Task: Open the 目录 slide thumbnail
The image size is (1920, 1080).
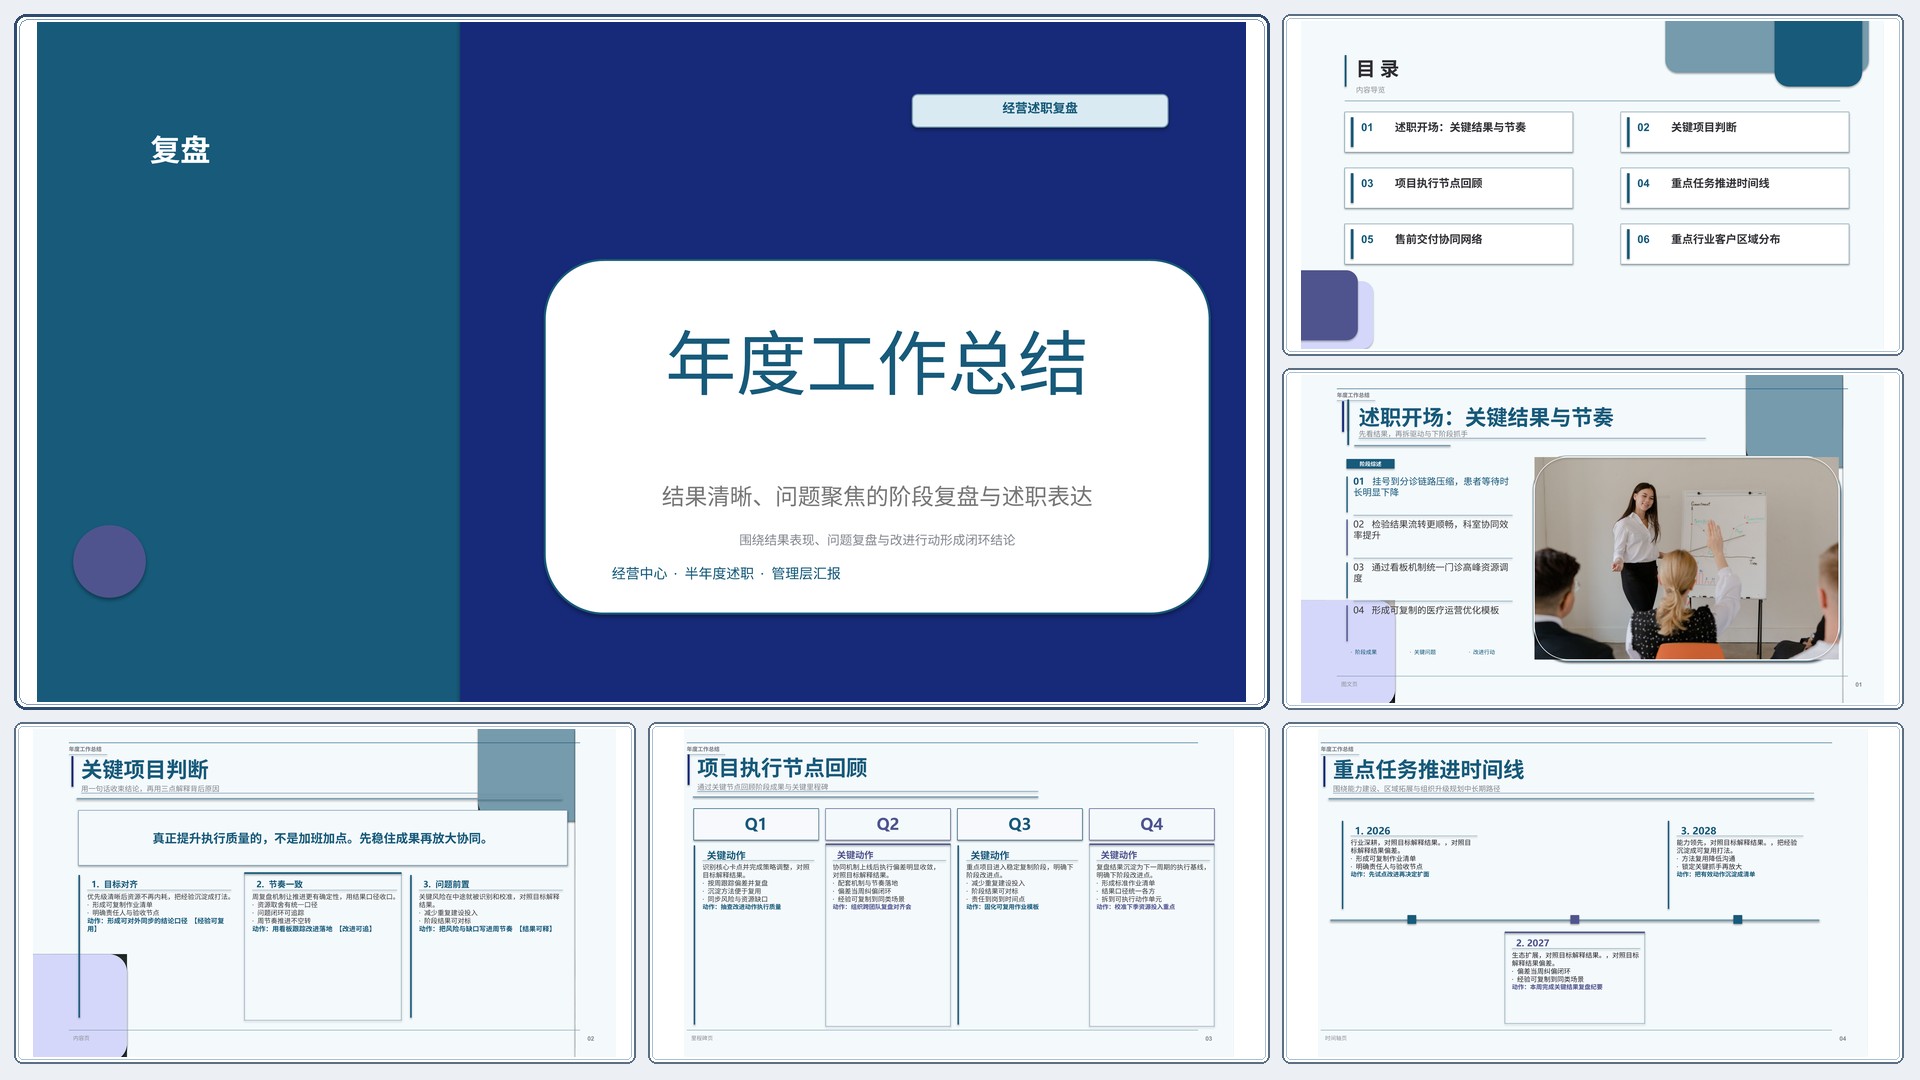Action: coord(1592,185)
